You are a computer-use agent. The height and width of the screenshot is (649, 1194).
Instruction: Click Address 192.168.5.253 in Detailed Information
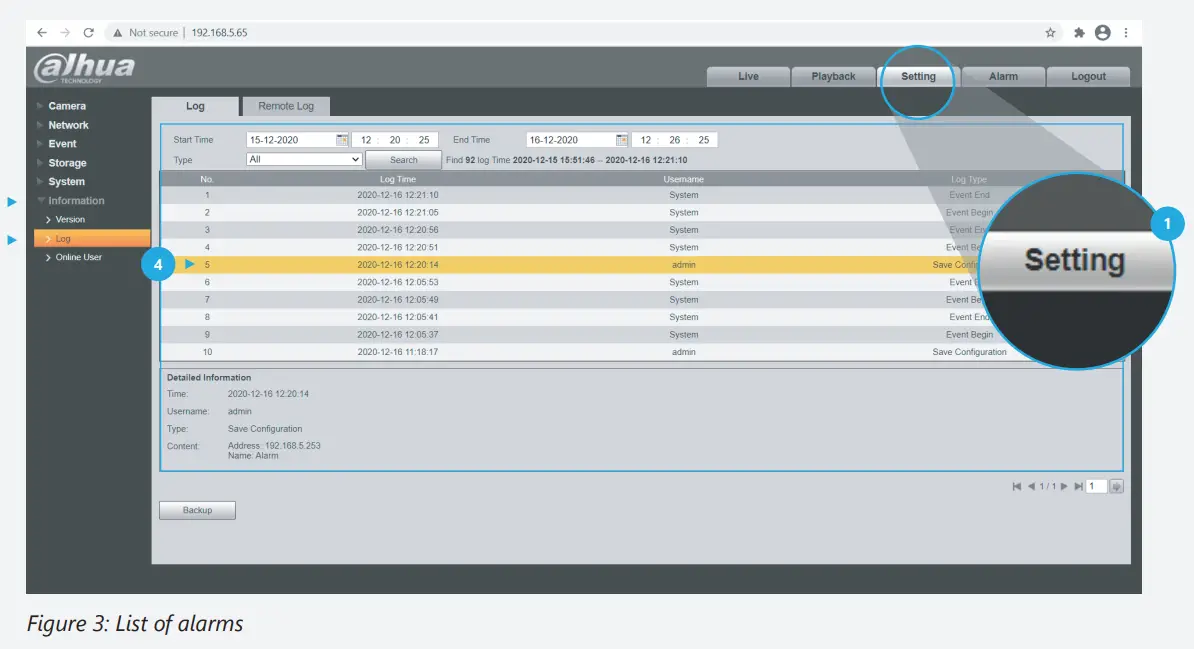274,446
